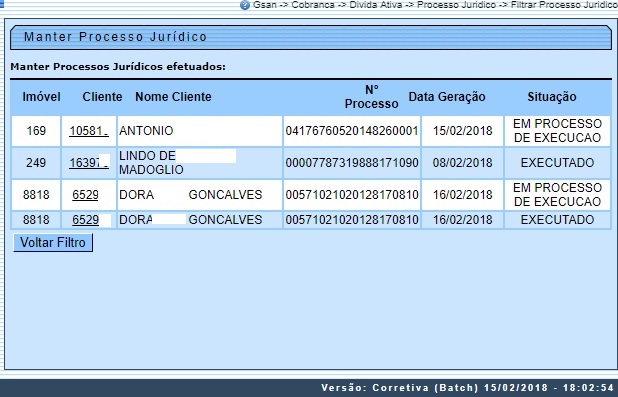Select EM PROCESSO DE EXECUCAO status for ANTONIO
The height and width of the screenshot is (397, 618).
tap(557, 131)
